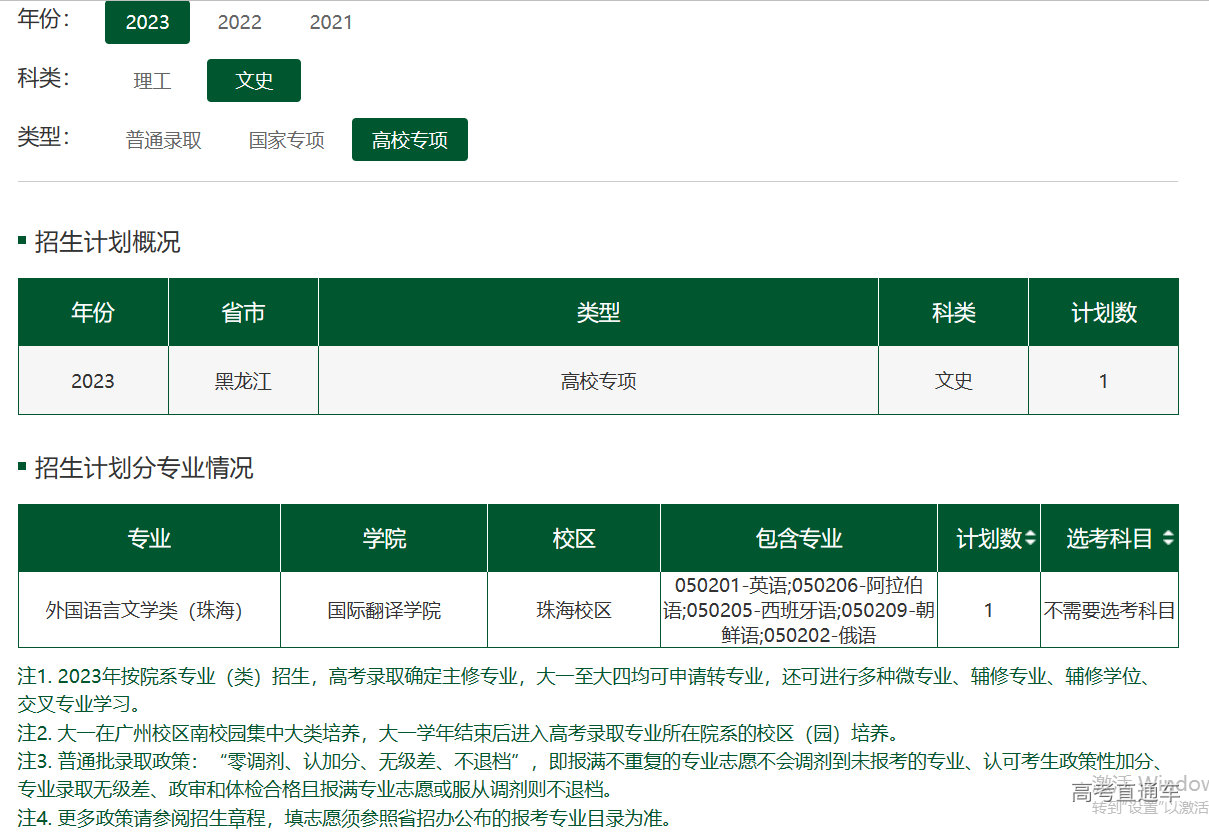Select the 2023 year option
Viewport: 1209px width, 832px height.
coord(147,22)
